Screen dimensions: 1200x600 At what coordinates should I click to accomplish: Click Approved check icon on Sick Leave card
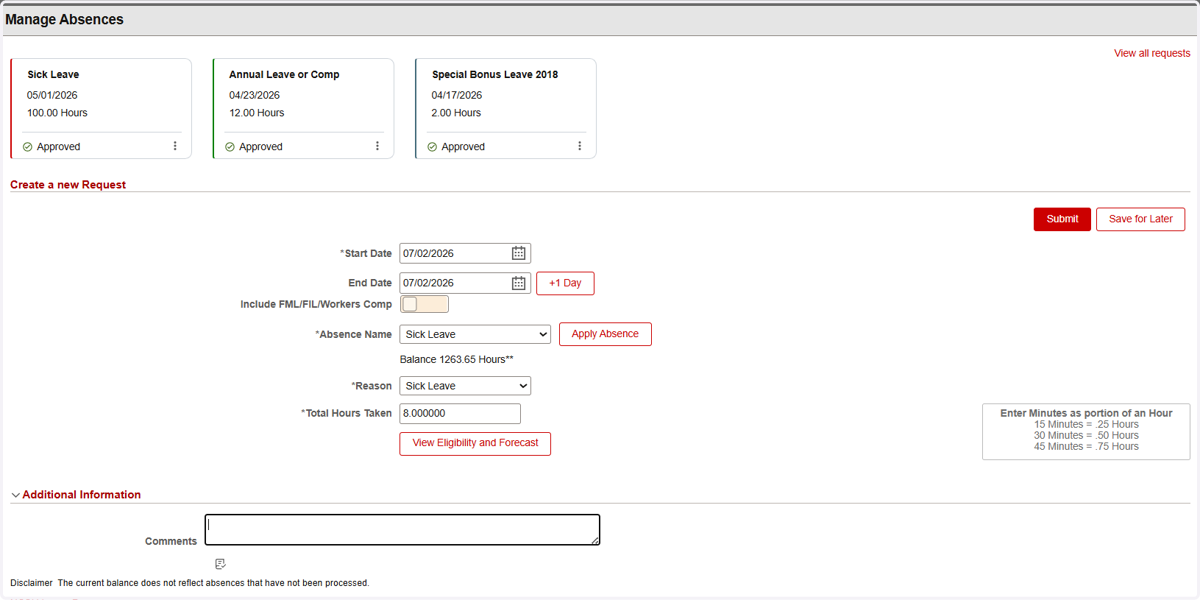pos(28,147)
